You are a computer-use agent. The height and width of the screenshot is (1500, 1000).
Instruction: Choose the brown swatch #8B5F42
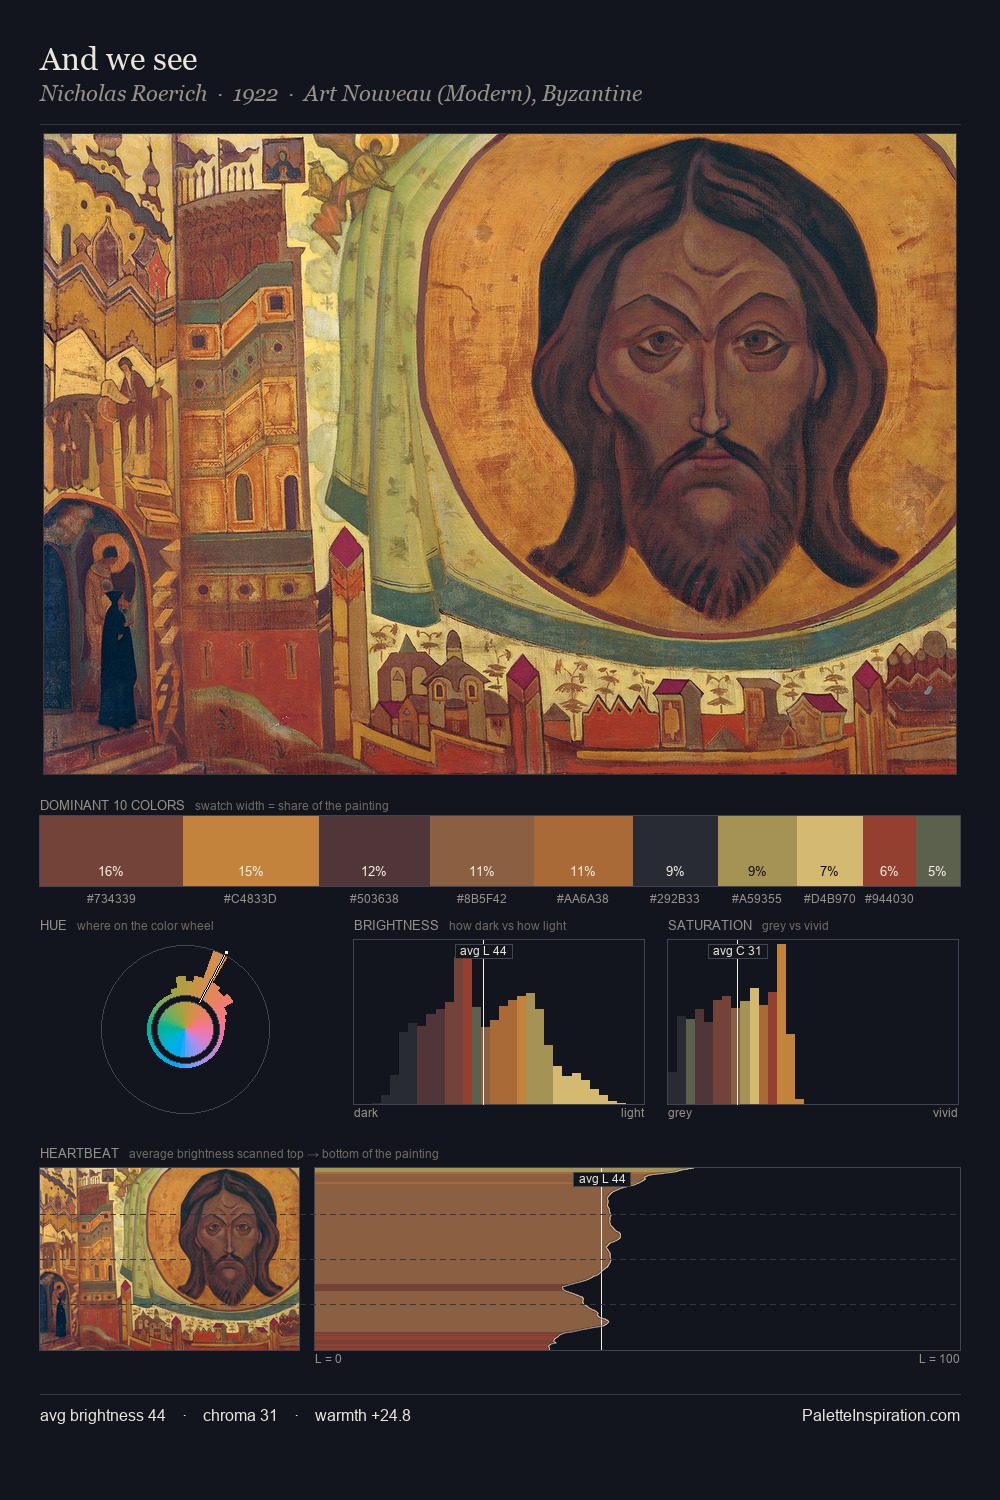482,851
